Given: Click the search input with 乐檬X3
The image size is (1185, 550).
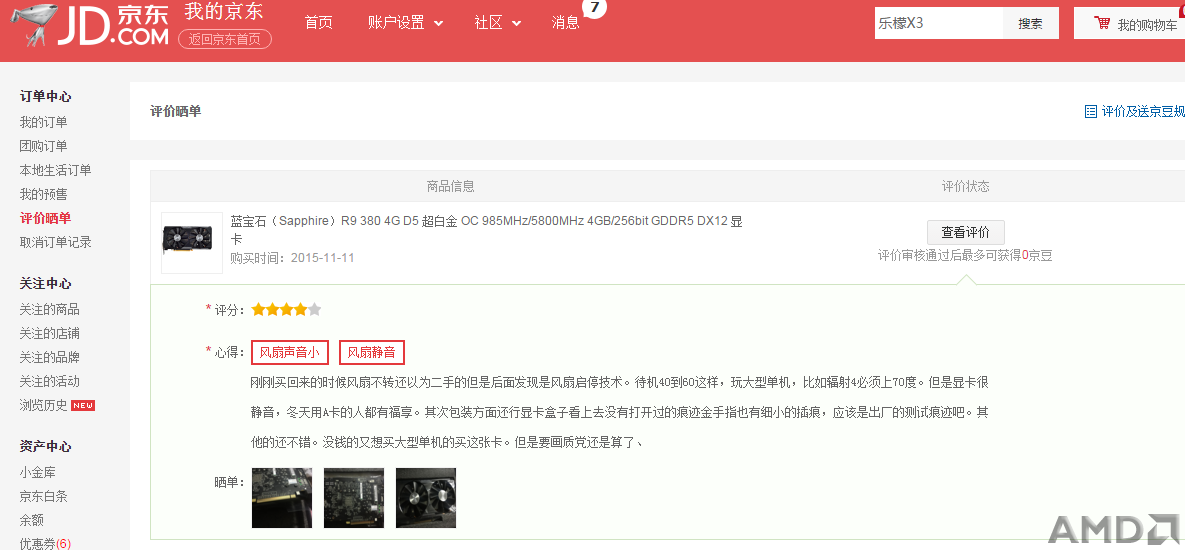Looking at the screenshot, I should (939, 23).
